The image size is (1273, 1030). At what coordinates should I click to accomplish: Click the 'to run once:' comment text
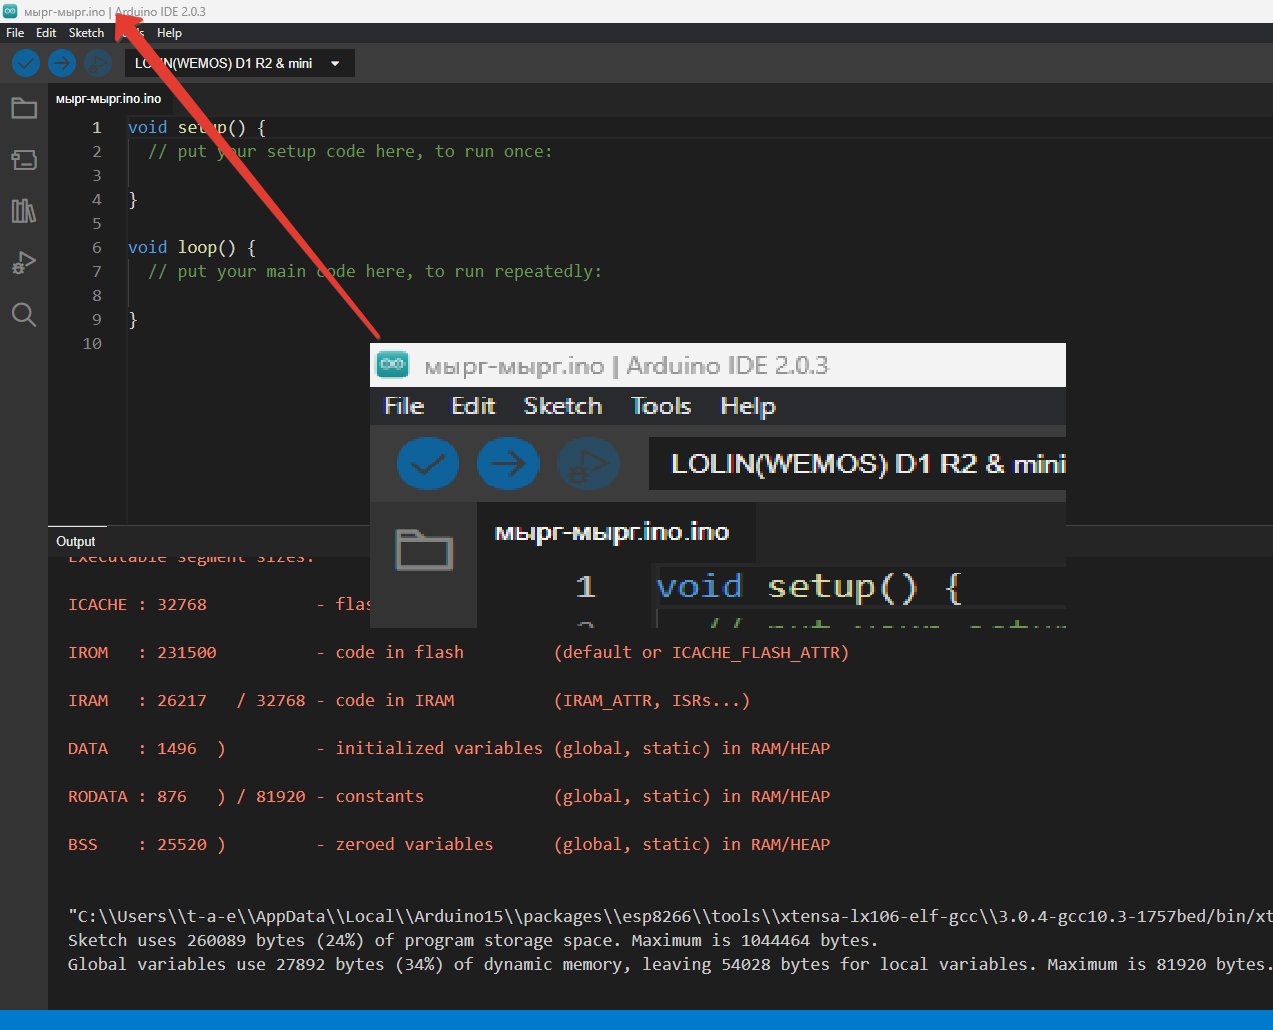click(493, 151)
